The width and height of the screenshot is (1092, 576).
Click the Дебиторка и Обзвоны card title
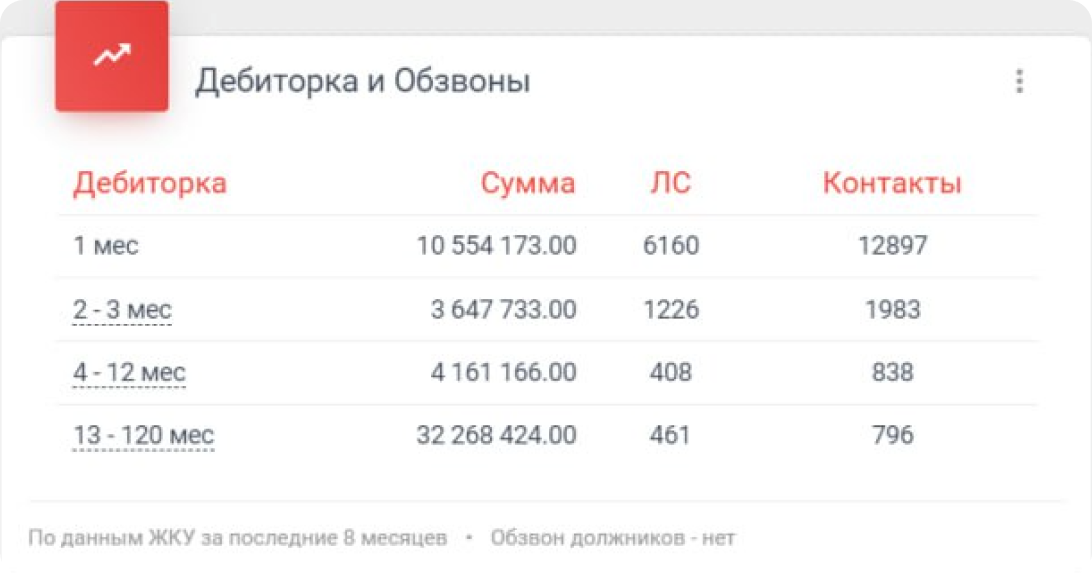click(363, 81)
